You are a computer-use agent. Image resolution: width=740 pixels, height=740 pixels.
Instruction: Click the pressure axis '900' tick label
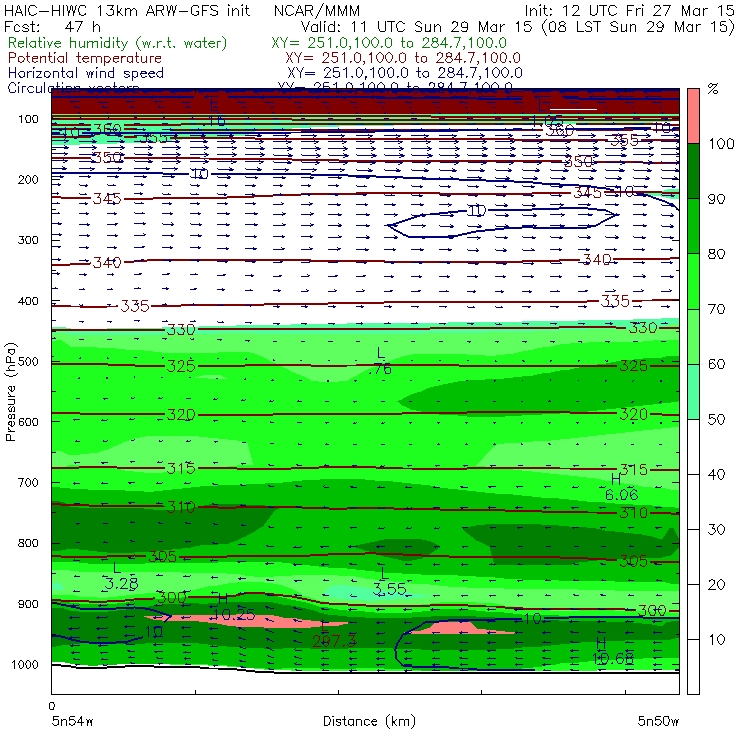(28, 604)
